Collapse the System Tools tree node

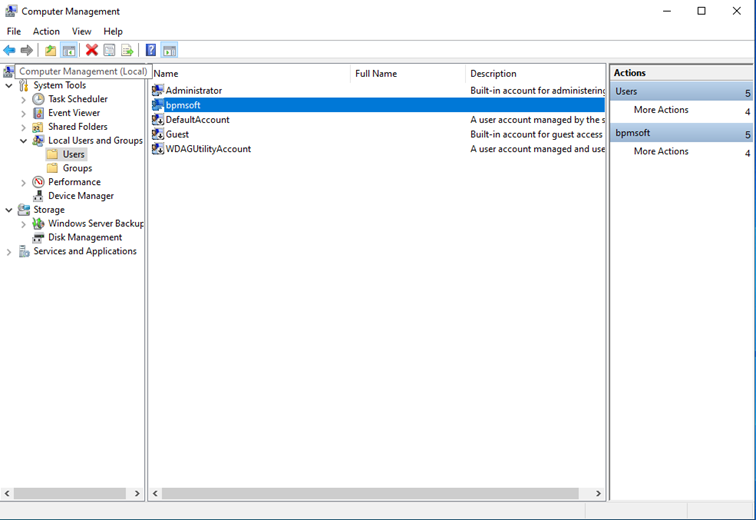(9, 86)
